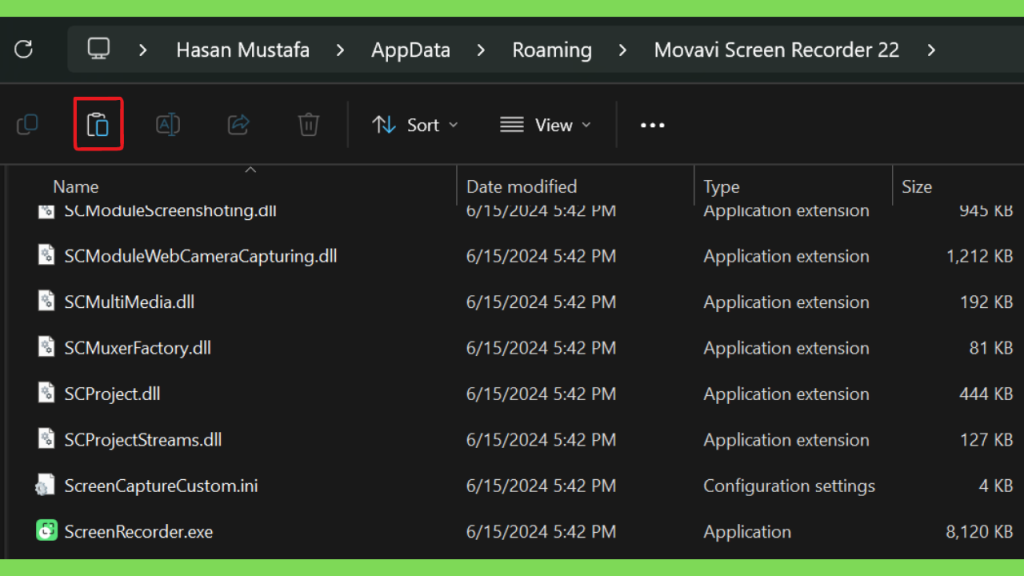Expand the chevron after AppData
Image resolution: width=1024 pixels, height=576 pixels.
481,50
